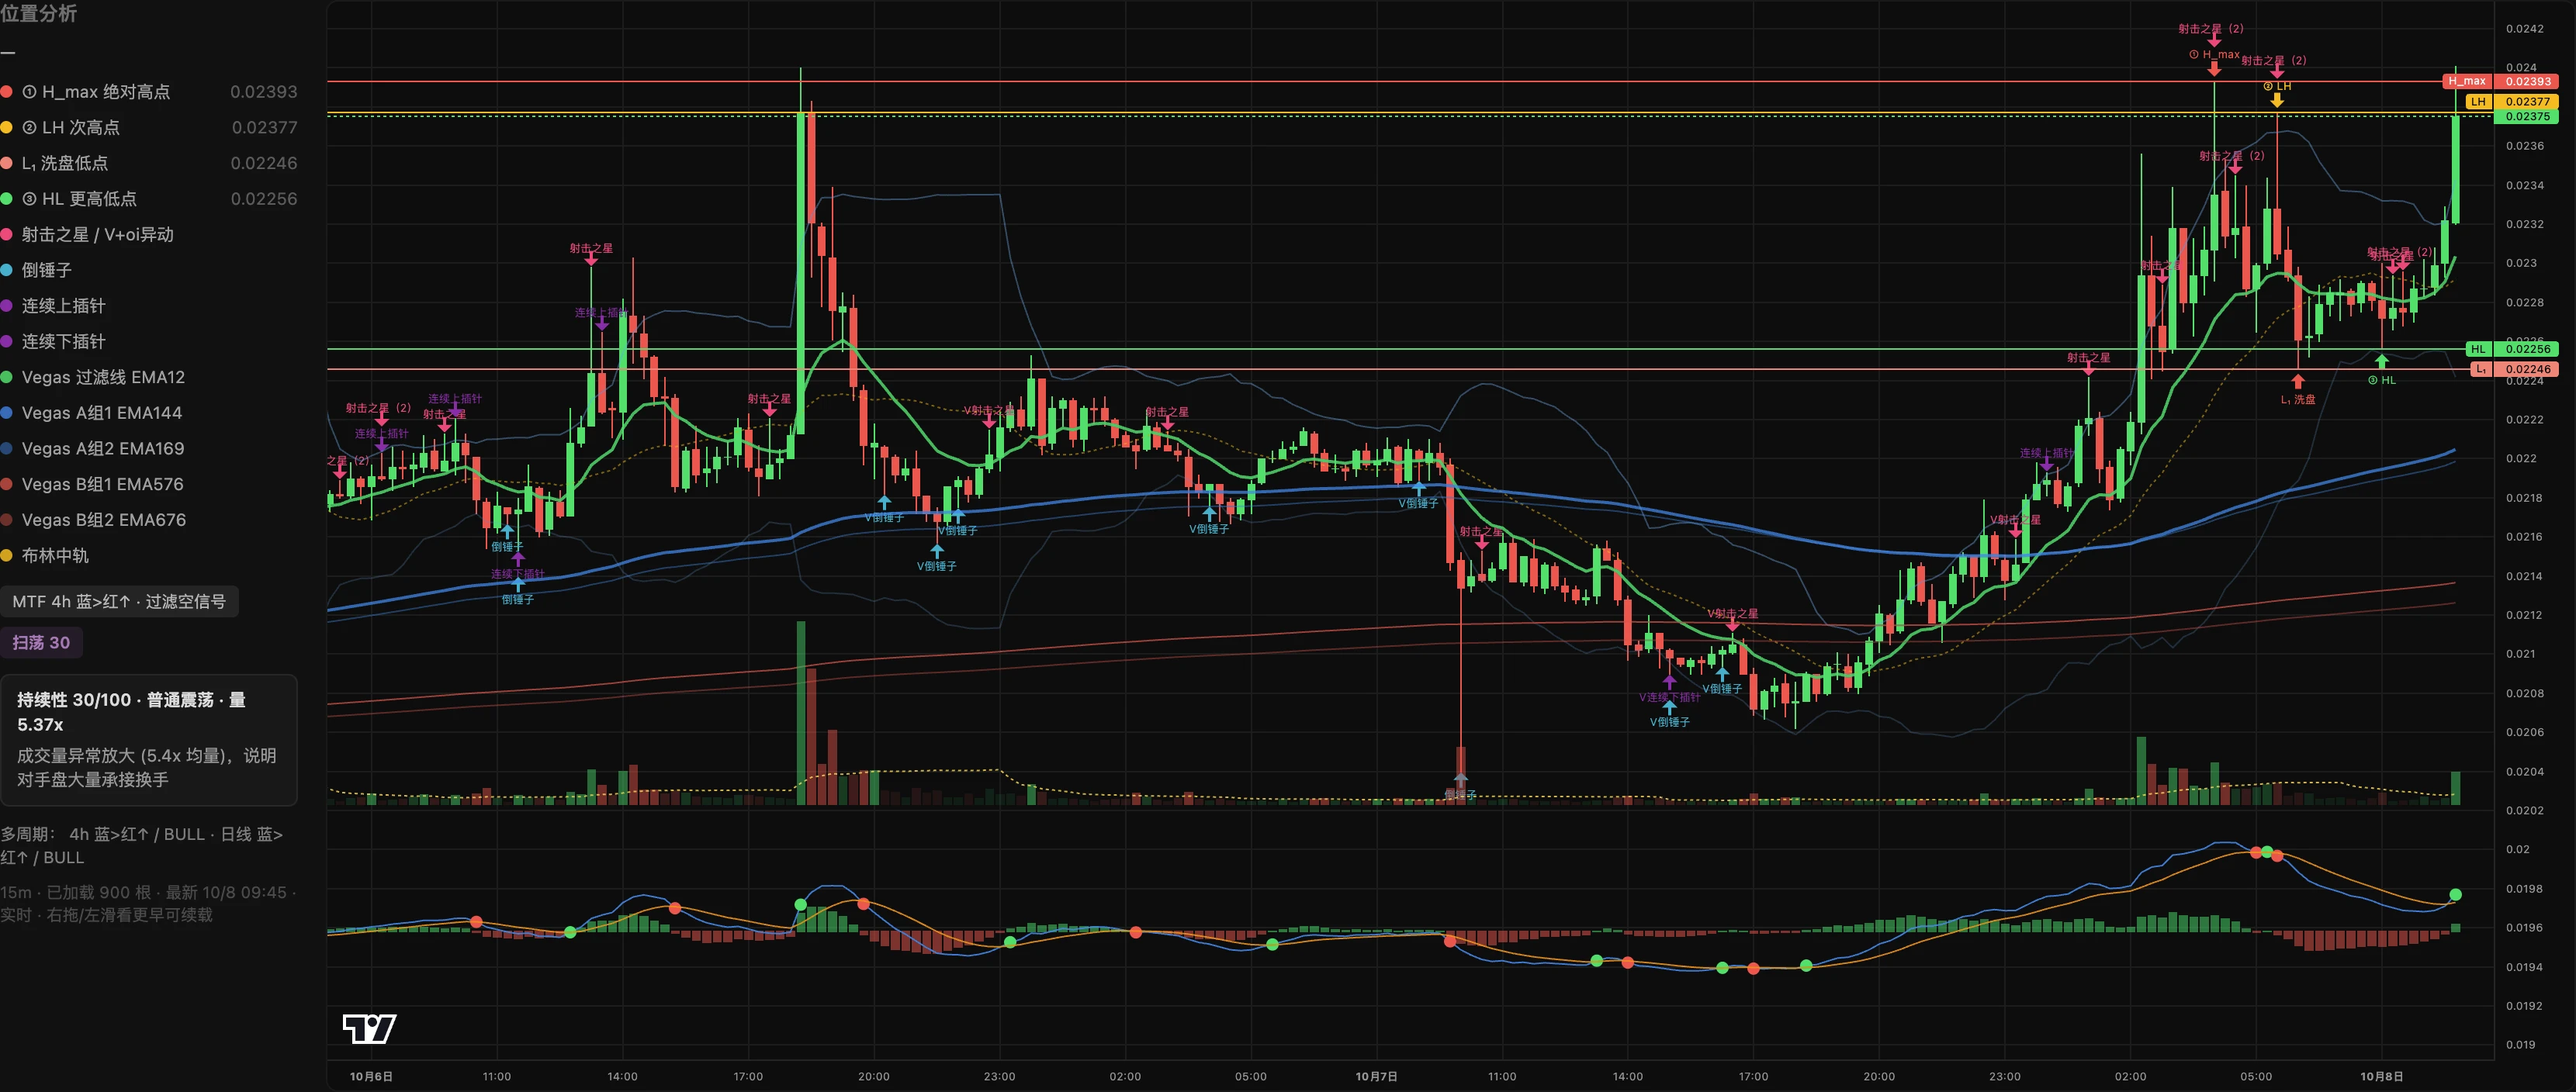Click the 15m 已加载 900 根 status text
This screenshot has height=1092, width=2576.
(x=149, y=903)
